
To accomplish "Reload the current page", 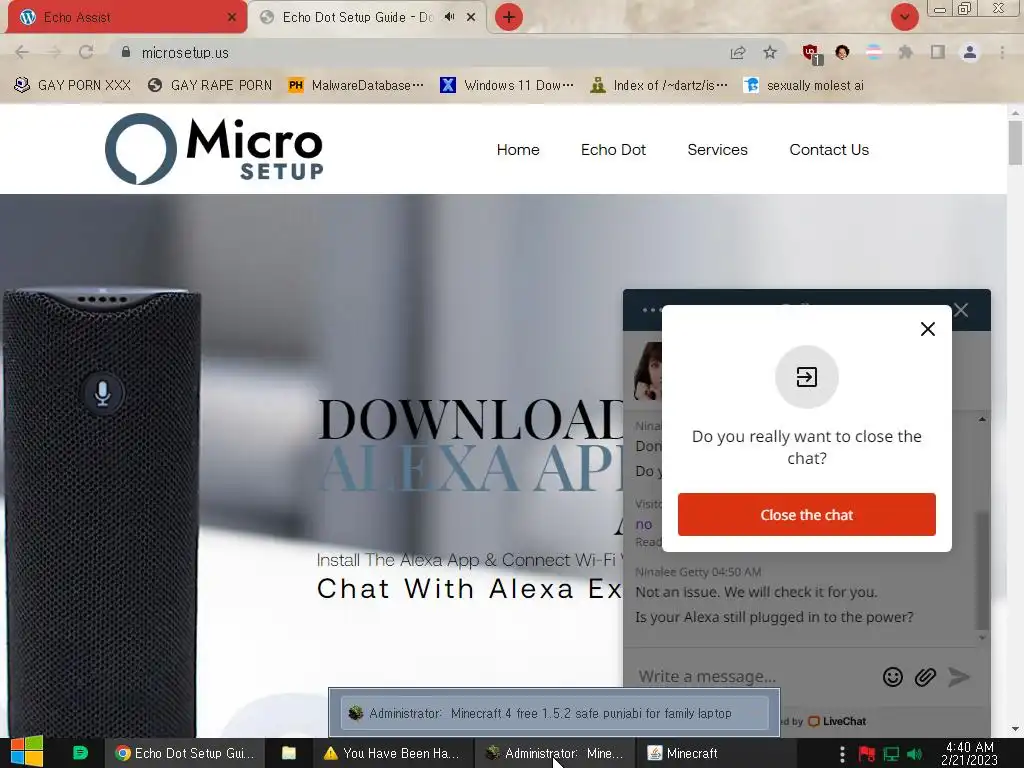I will pyautogui.click(x=86, y=52).
